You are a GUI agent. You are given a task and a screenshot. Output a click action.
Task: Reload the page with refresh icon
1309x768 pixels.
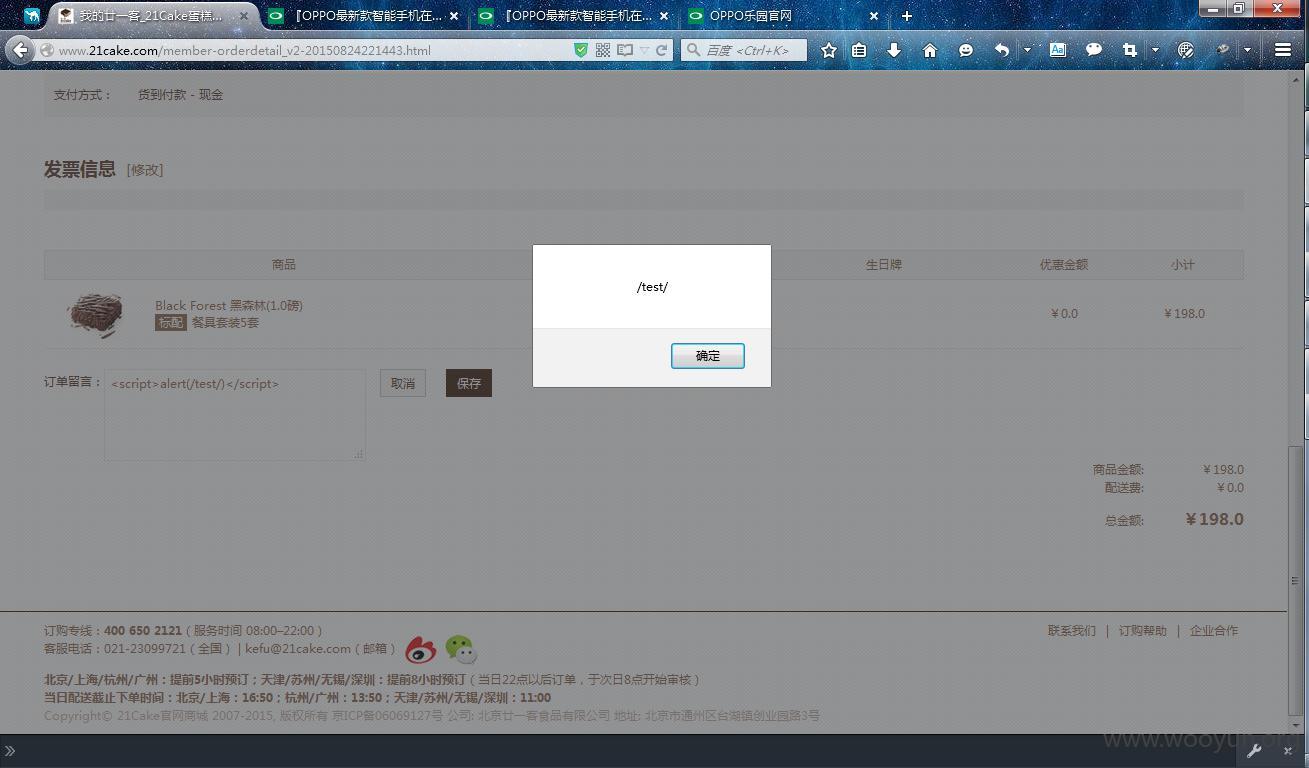[661, 50]
